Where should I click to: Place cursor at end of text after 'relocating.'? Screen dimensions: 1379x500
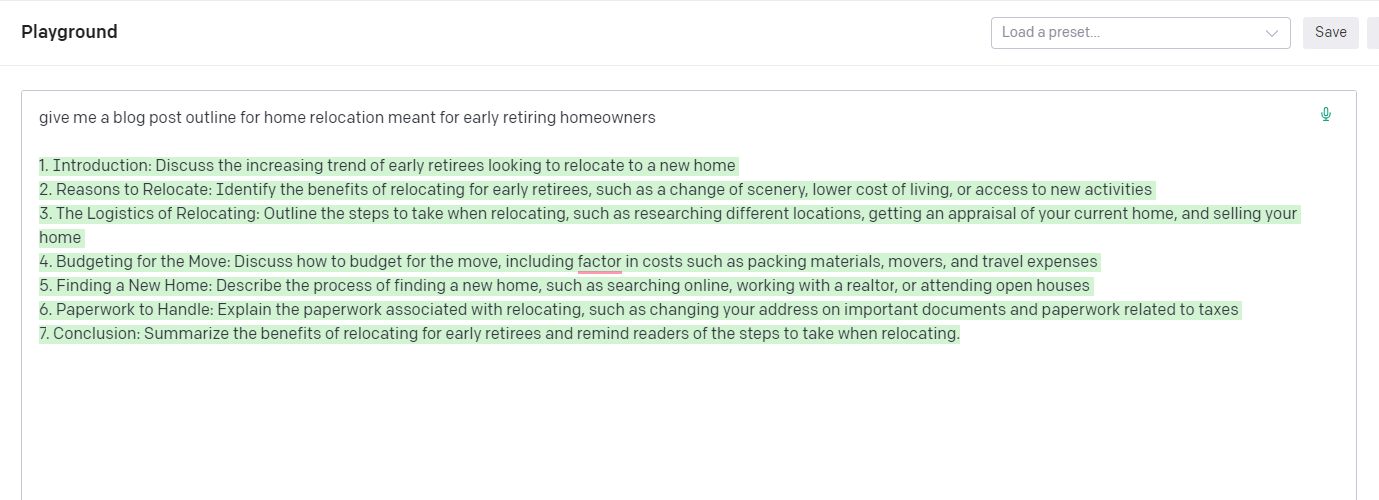(960, 334)
